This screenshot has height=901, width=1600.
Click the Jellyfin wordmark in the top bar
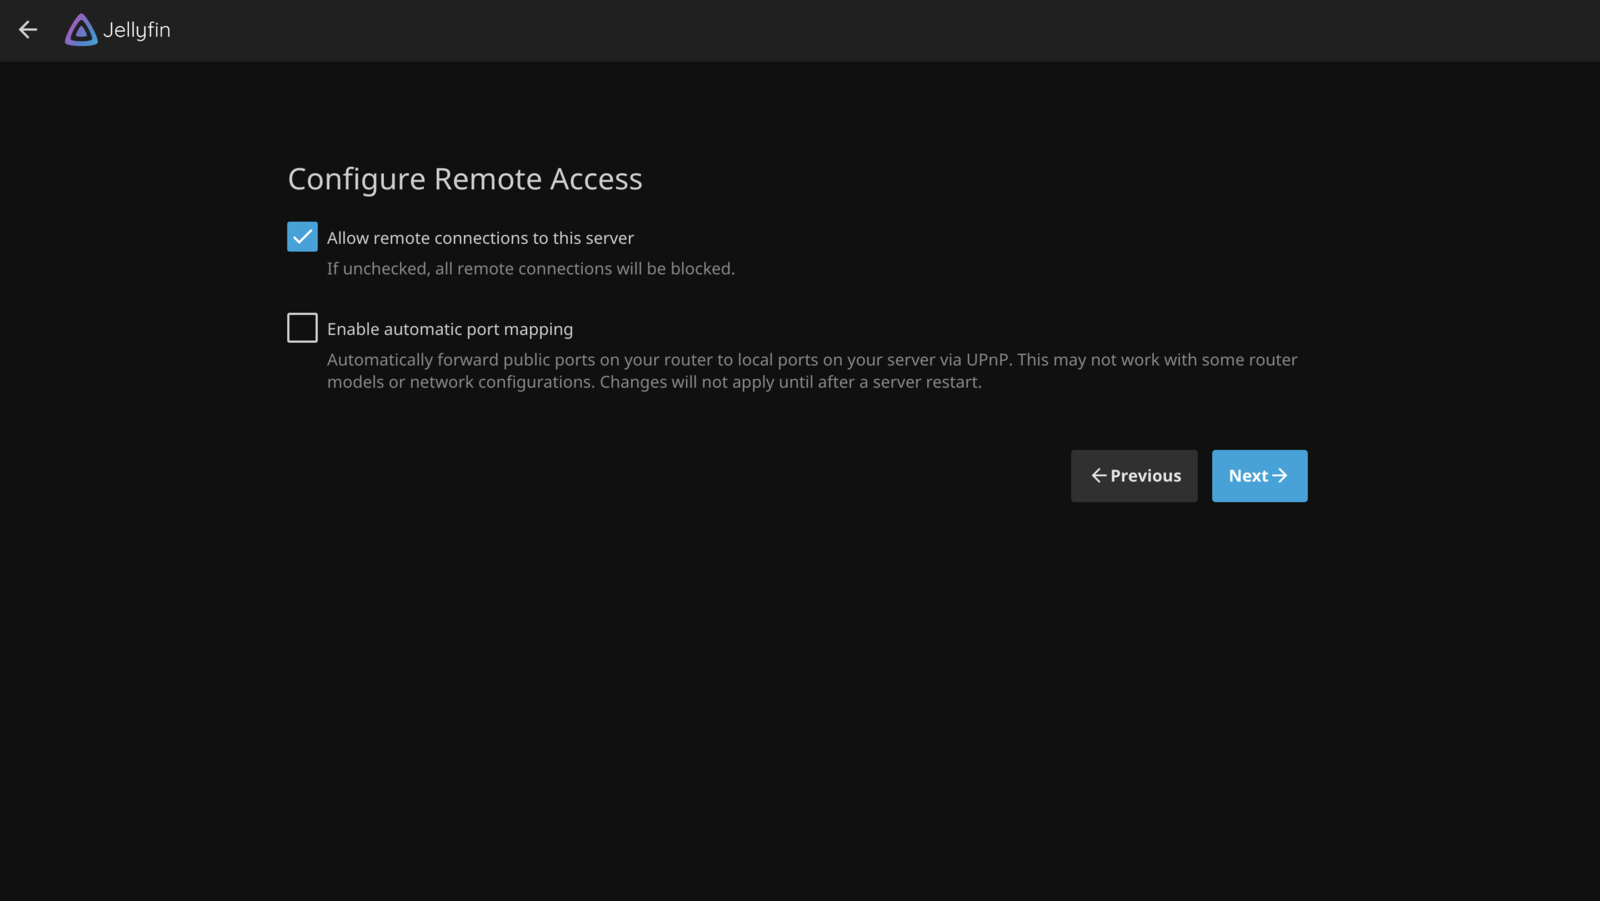[137, 30]
